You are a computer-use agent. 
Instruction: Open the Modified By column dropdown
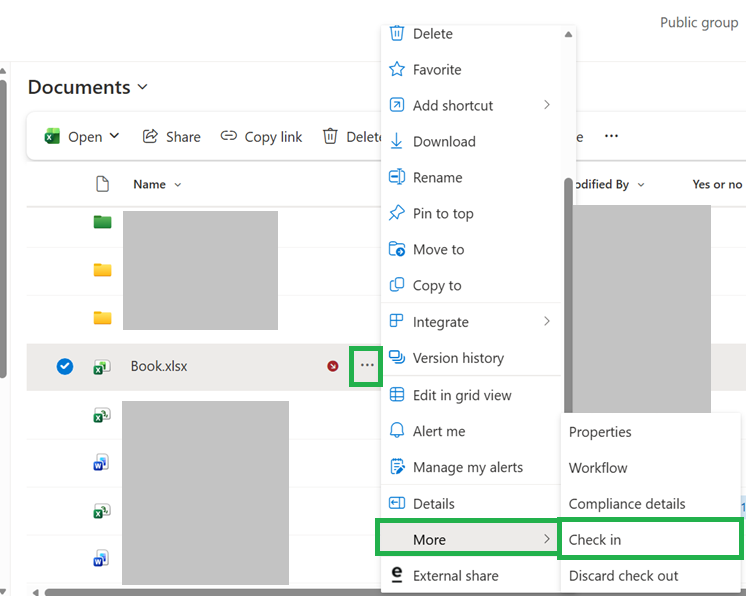(641, 185)
